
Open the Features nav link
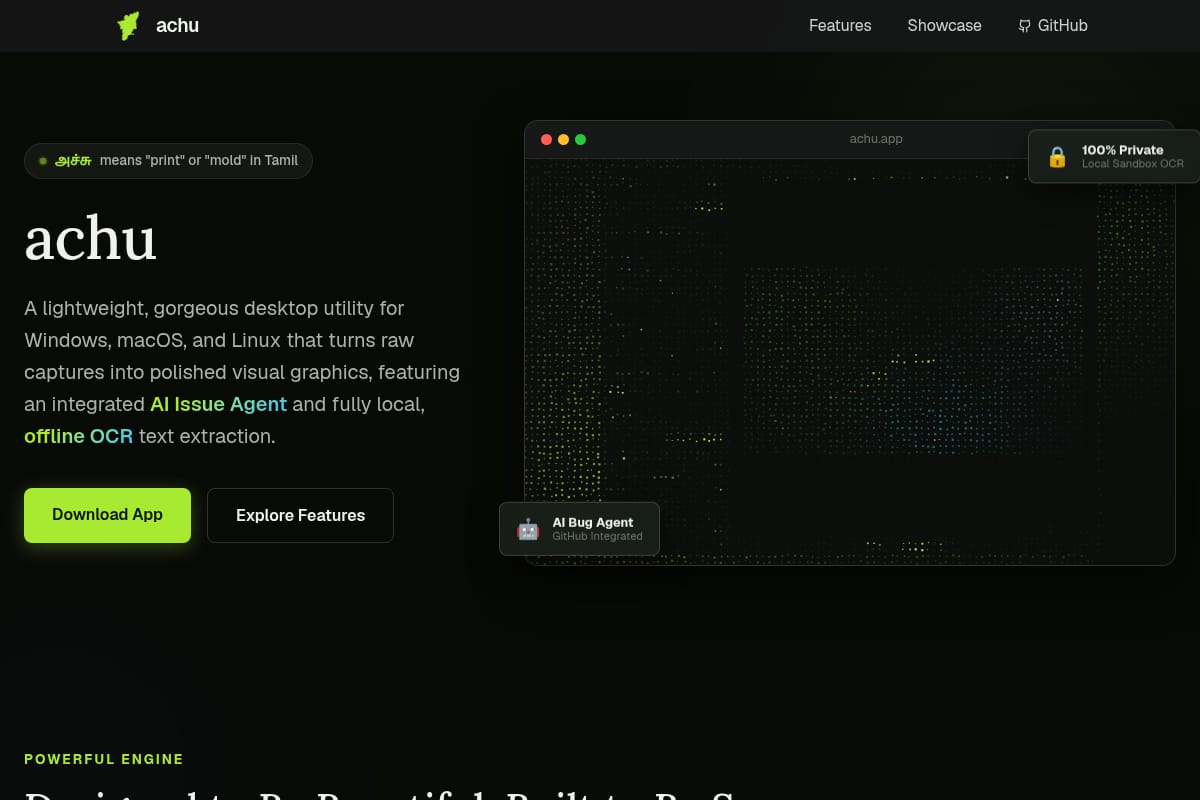click(840, 26)
